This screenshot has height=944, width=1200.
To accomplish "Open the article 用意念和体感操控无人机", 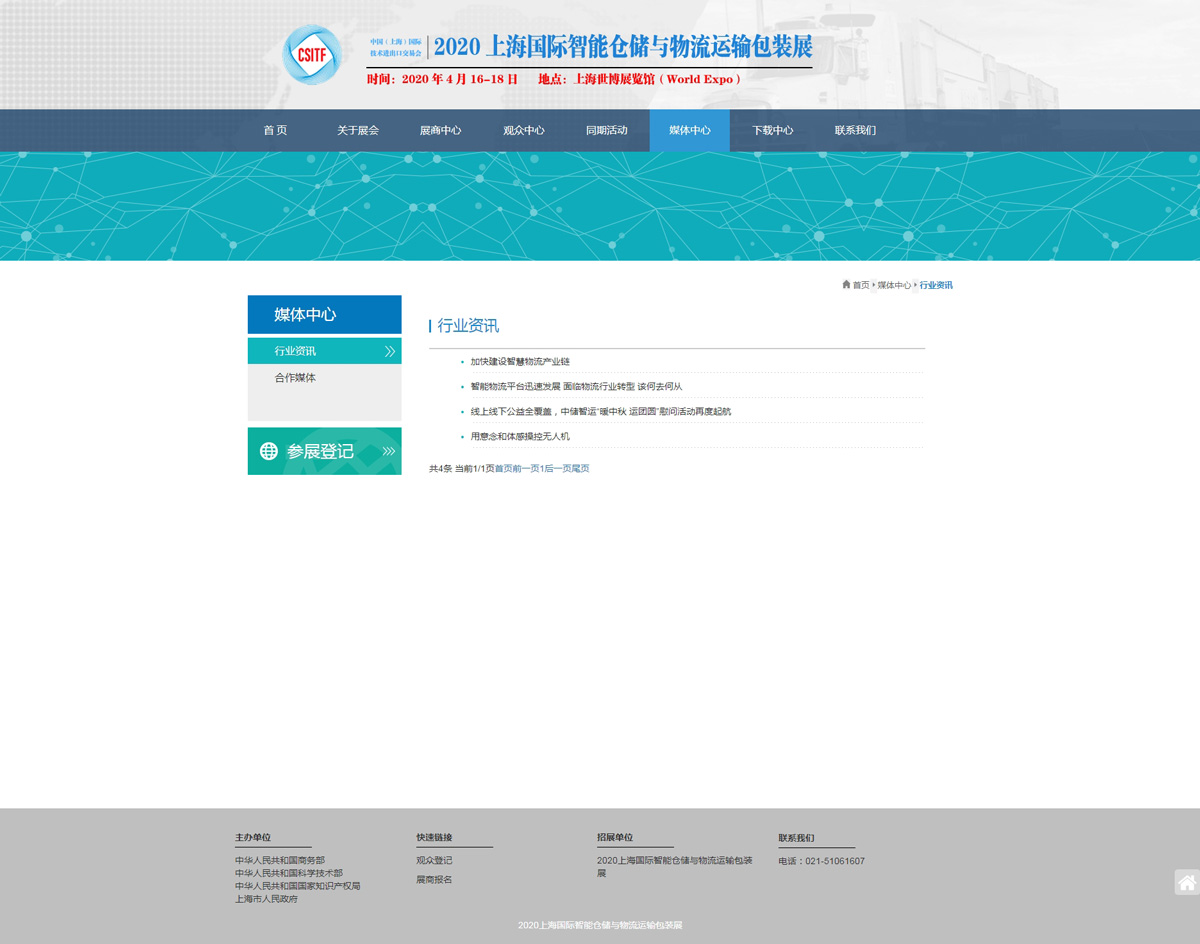I will pyautogui.click(x=520, y=436).
